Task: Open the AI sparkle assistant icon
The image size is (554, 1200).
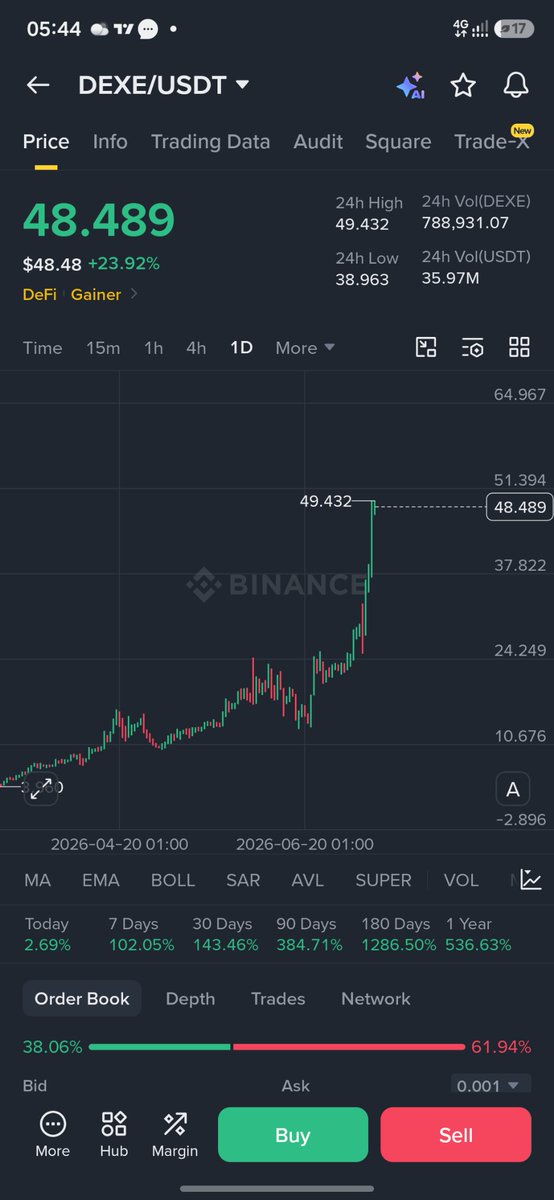Action: 410,86
